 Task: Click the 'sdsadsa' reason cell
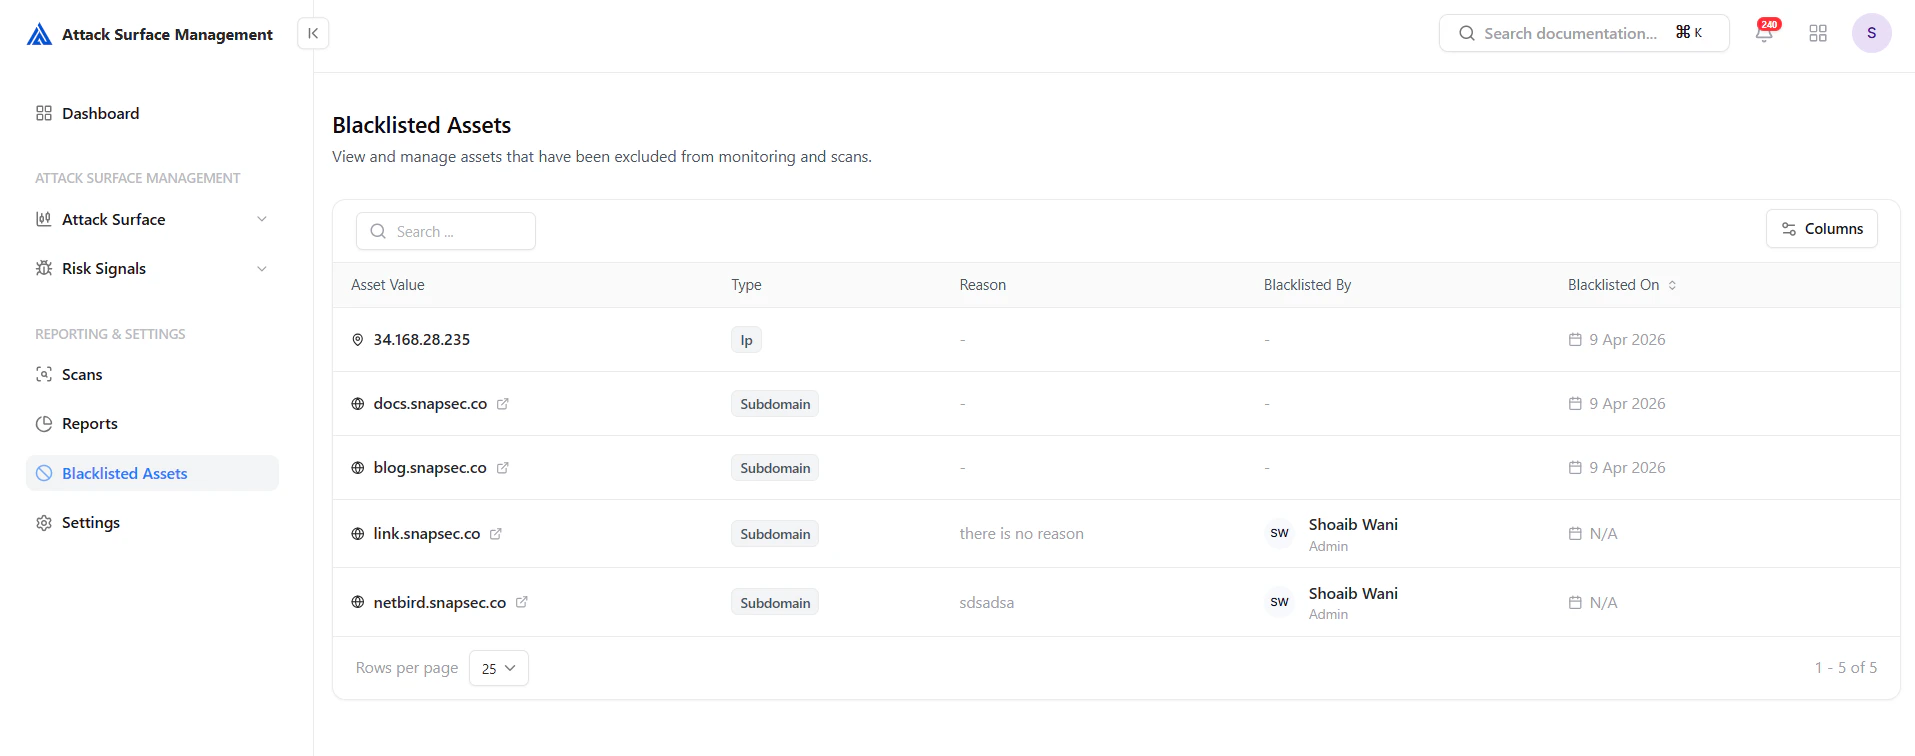click(987, 603)
